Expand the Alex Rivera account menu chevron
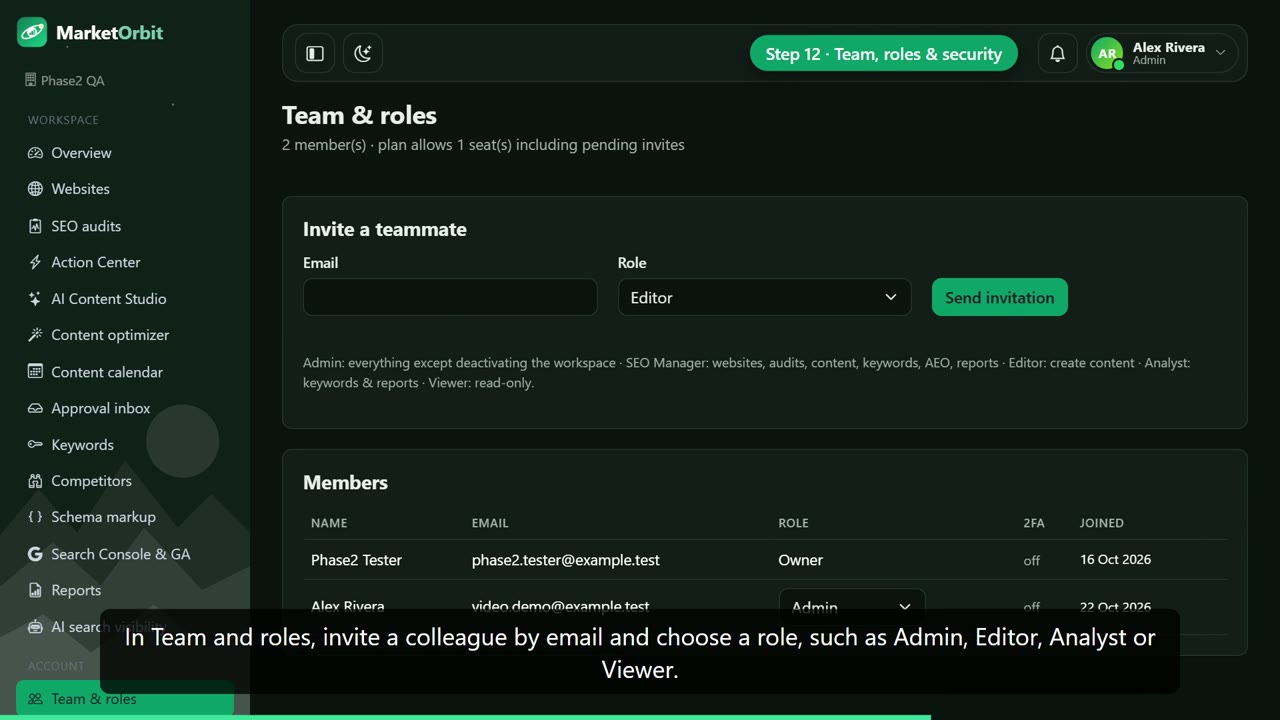Image resolution: width=1280 pixels, height=720 pixels. pos(1220,54)
